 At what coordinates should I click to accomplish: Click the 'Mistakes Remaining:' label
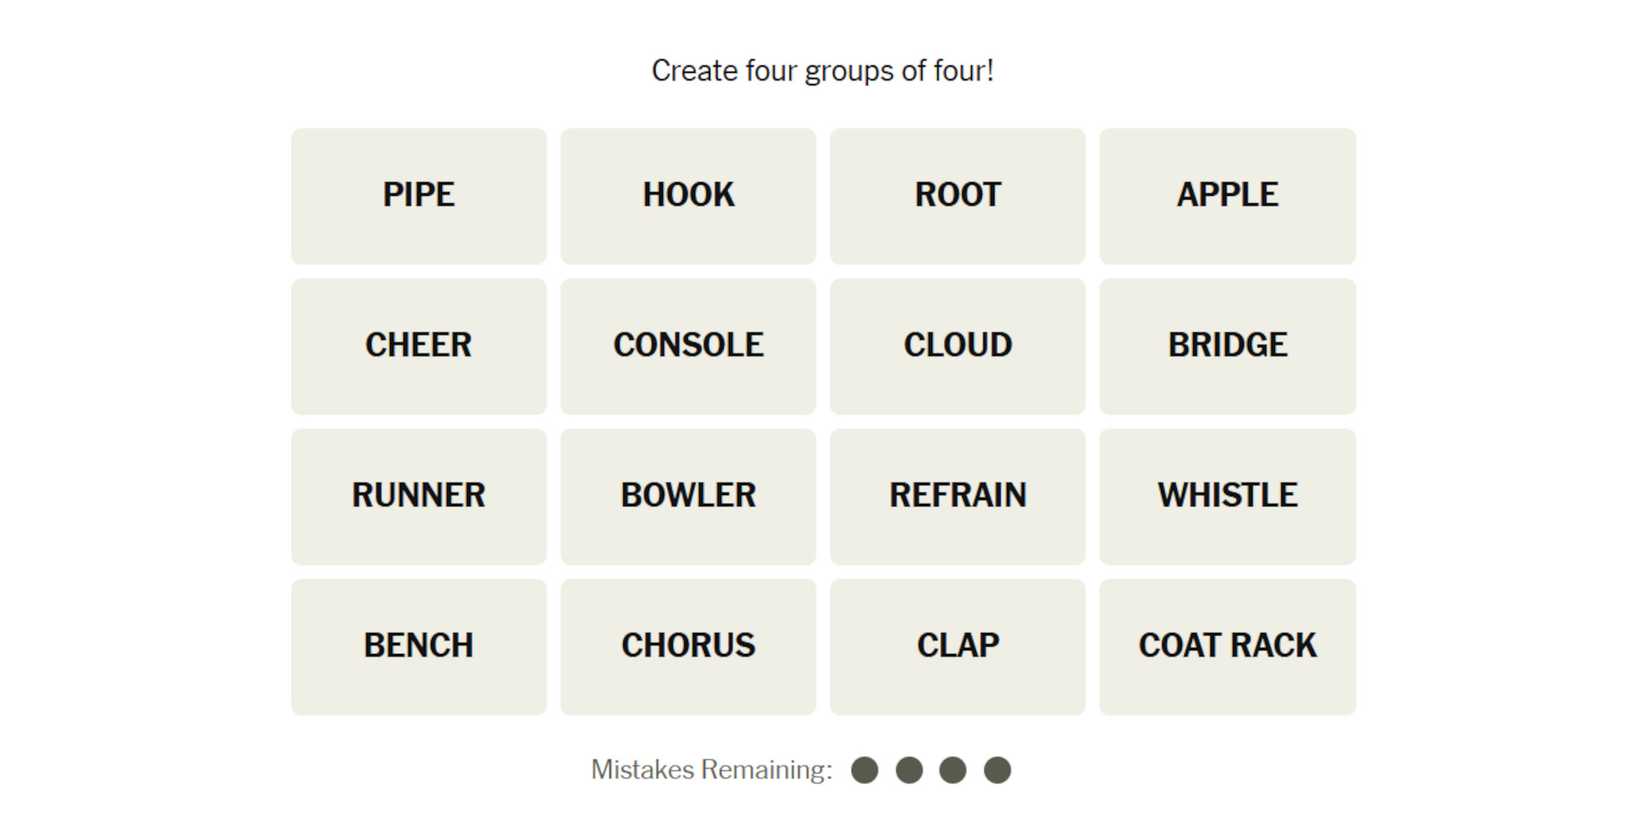click(x=711, y=770)
